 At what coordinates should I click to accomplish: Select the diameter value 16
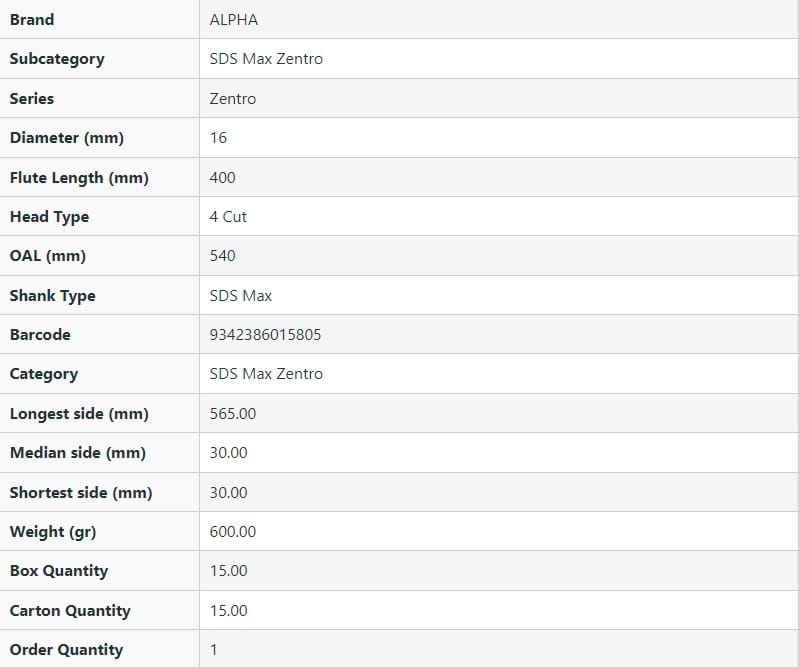coord(219,138)
